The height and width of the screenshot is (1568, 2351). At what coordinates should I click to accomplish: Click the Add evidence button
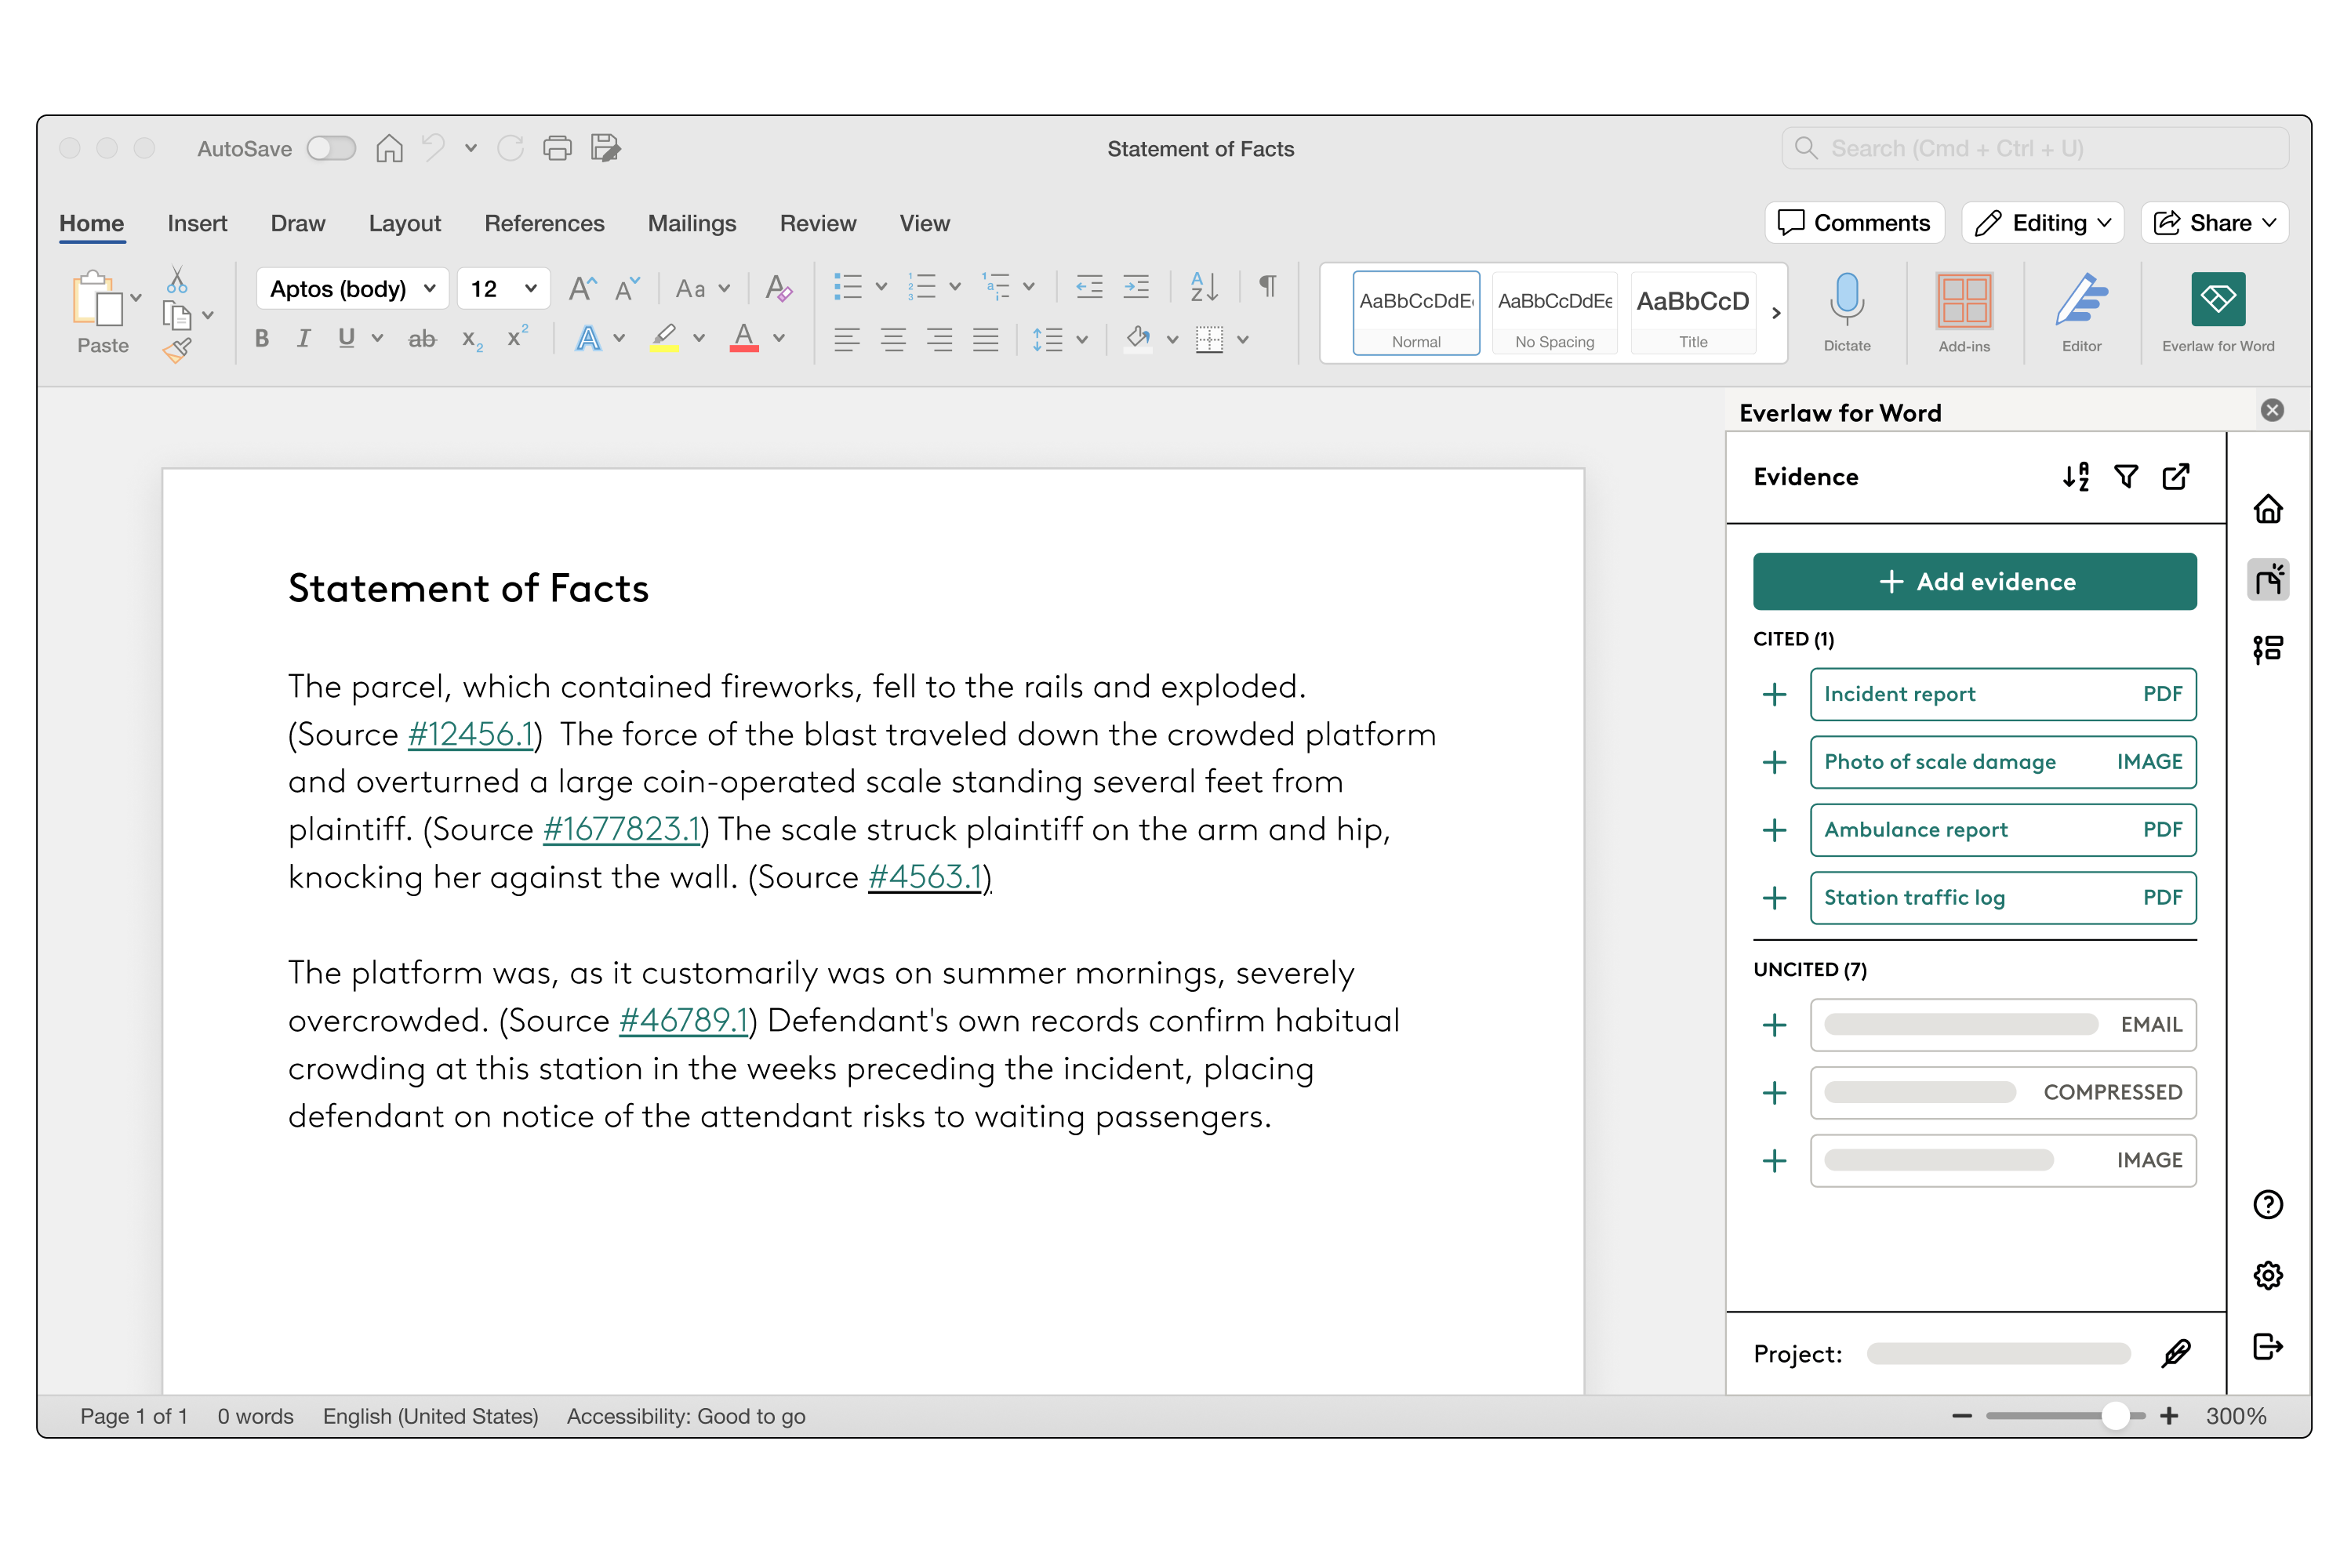pos(1974,581)
